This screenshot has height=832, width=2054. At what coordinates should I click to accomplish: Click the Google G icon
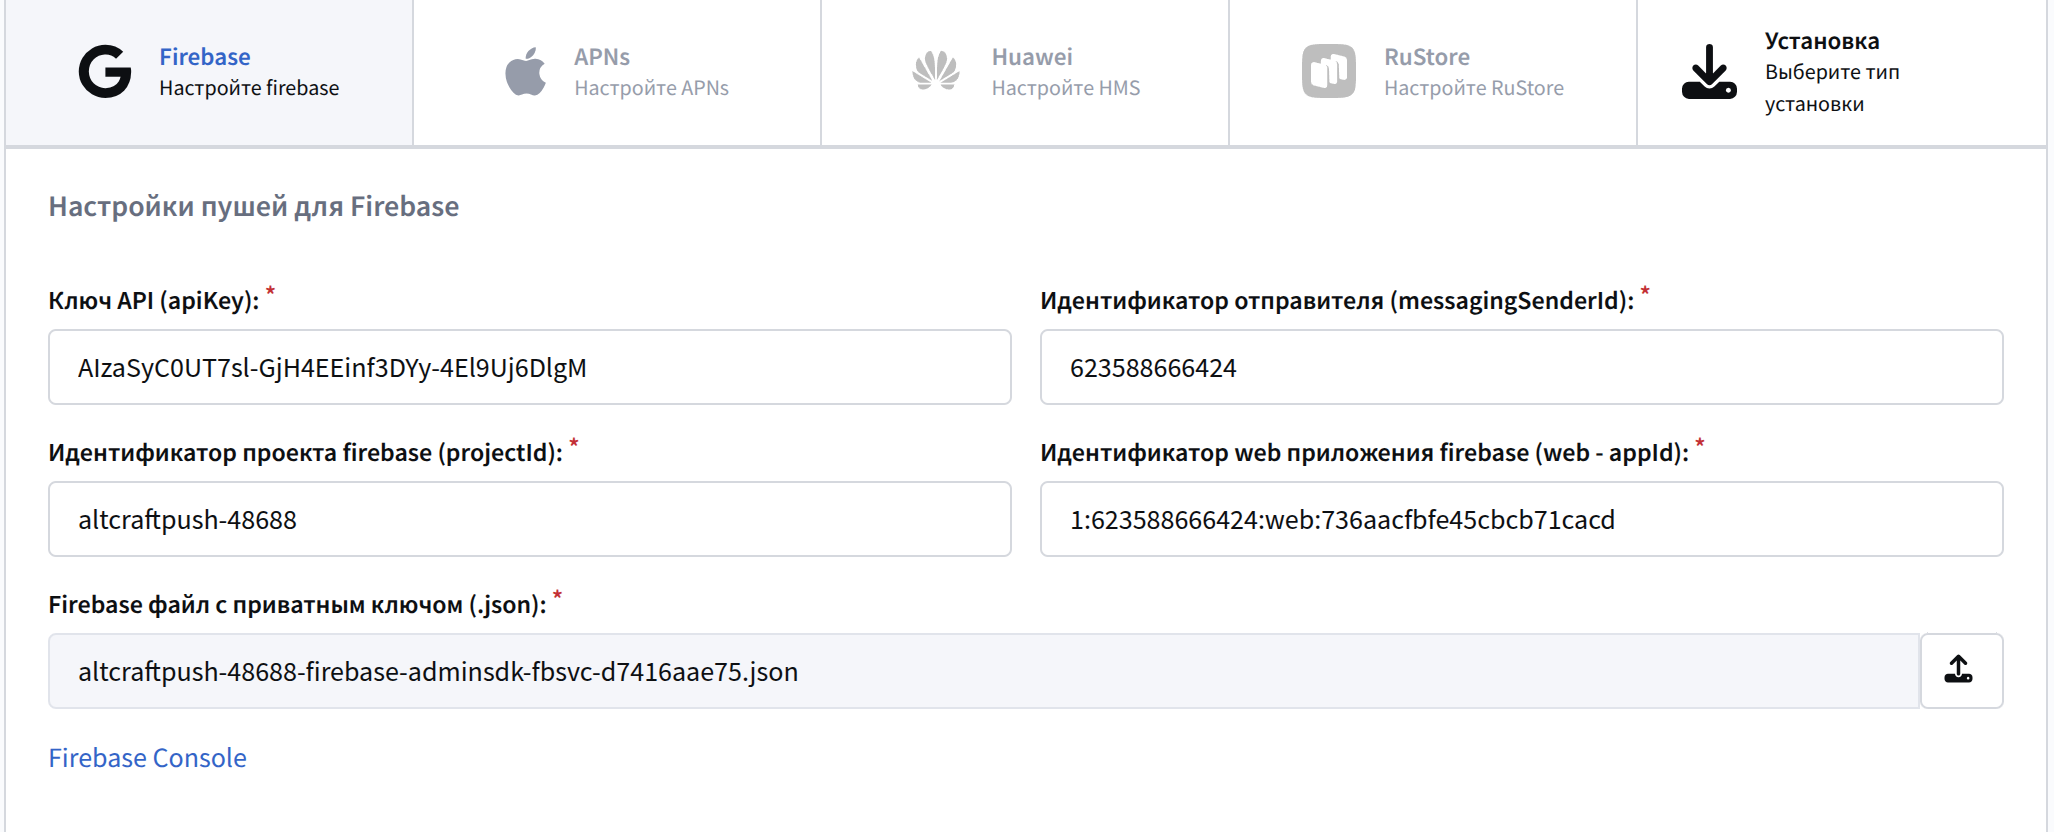(x=105, y=71)
